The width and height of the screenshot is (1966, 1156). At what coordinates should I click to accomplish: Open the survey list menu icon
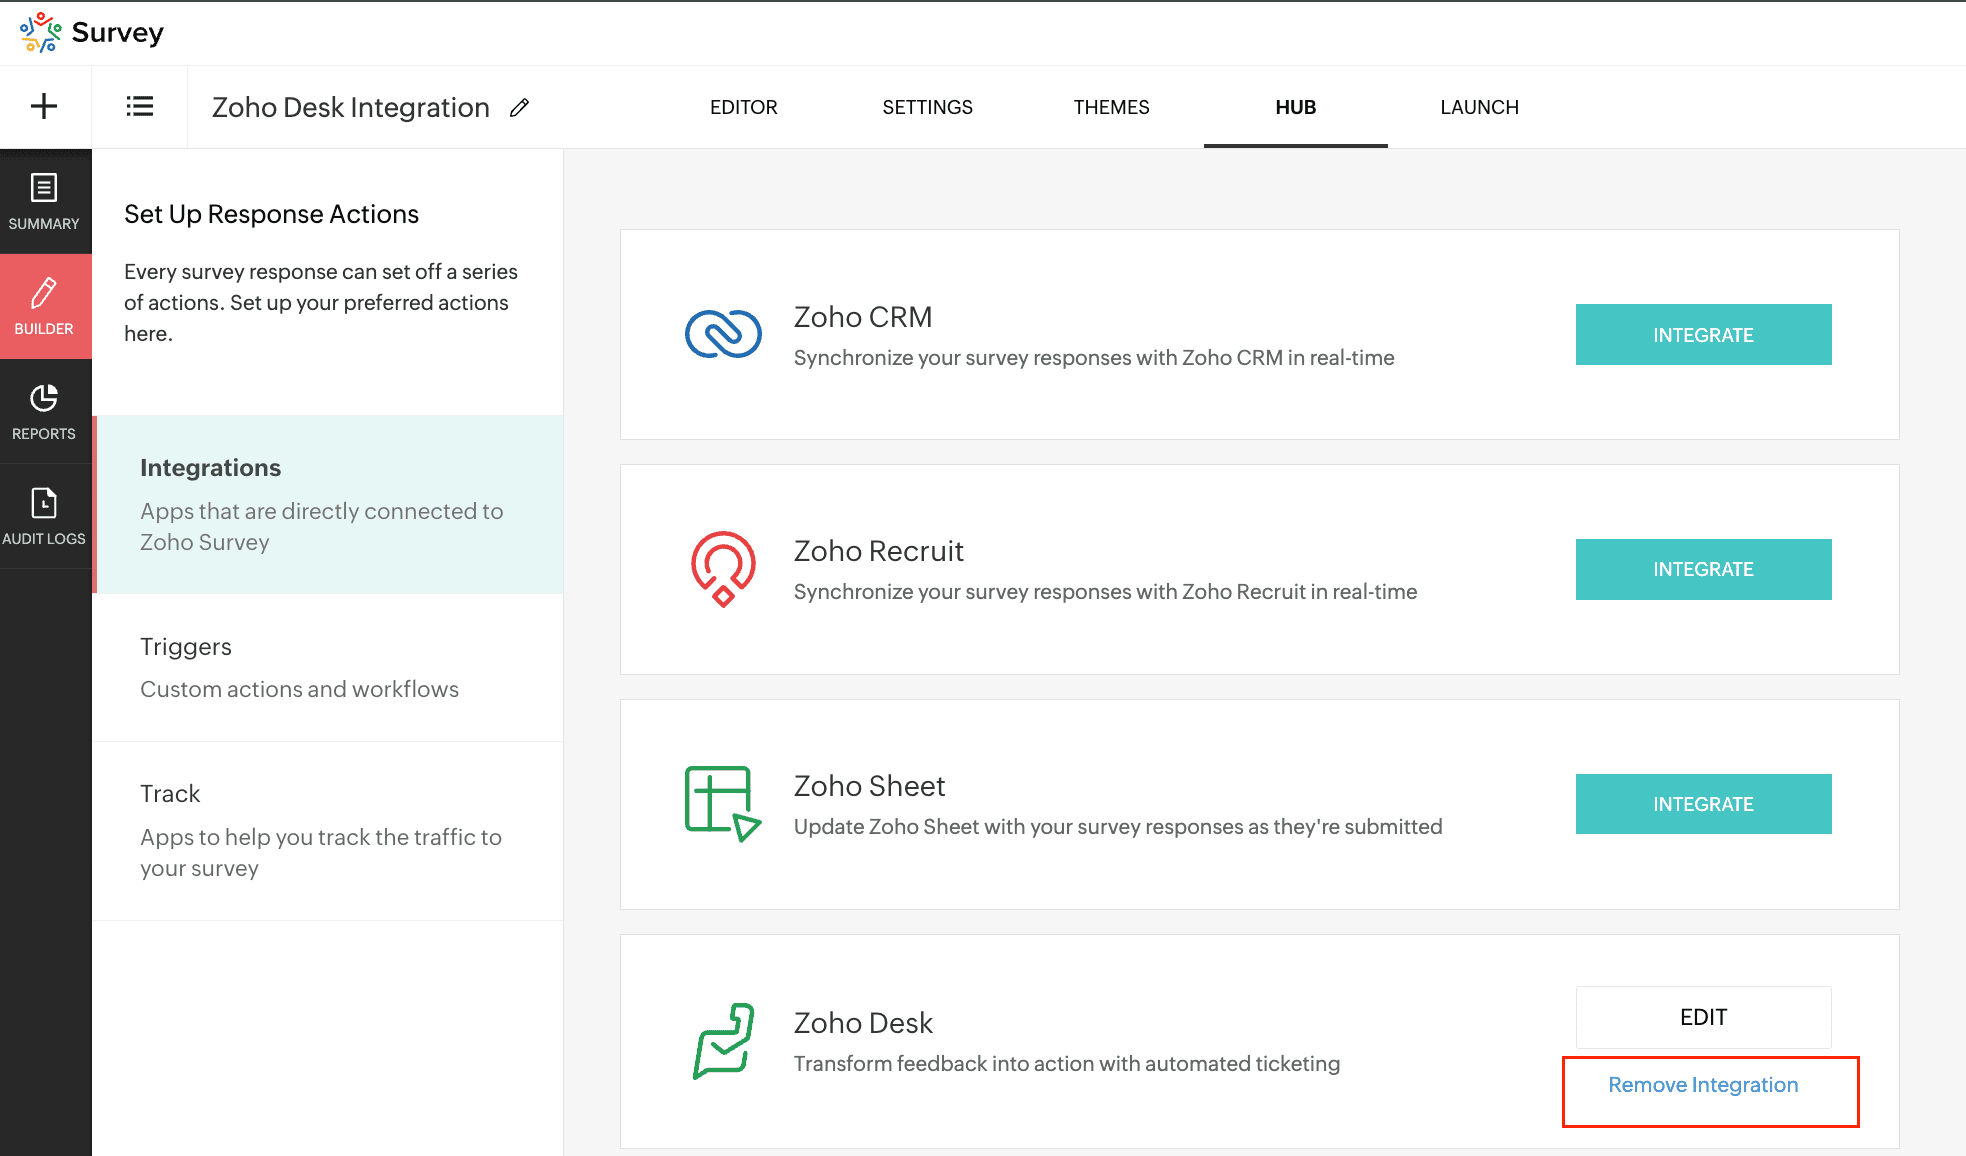139,106
